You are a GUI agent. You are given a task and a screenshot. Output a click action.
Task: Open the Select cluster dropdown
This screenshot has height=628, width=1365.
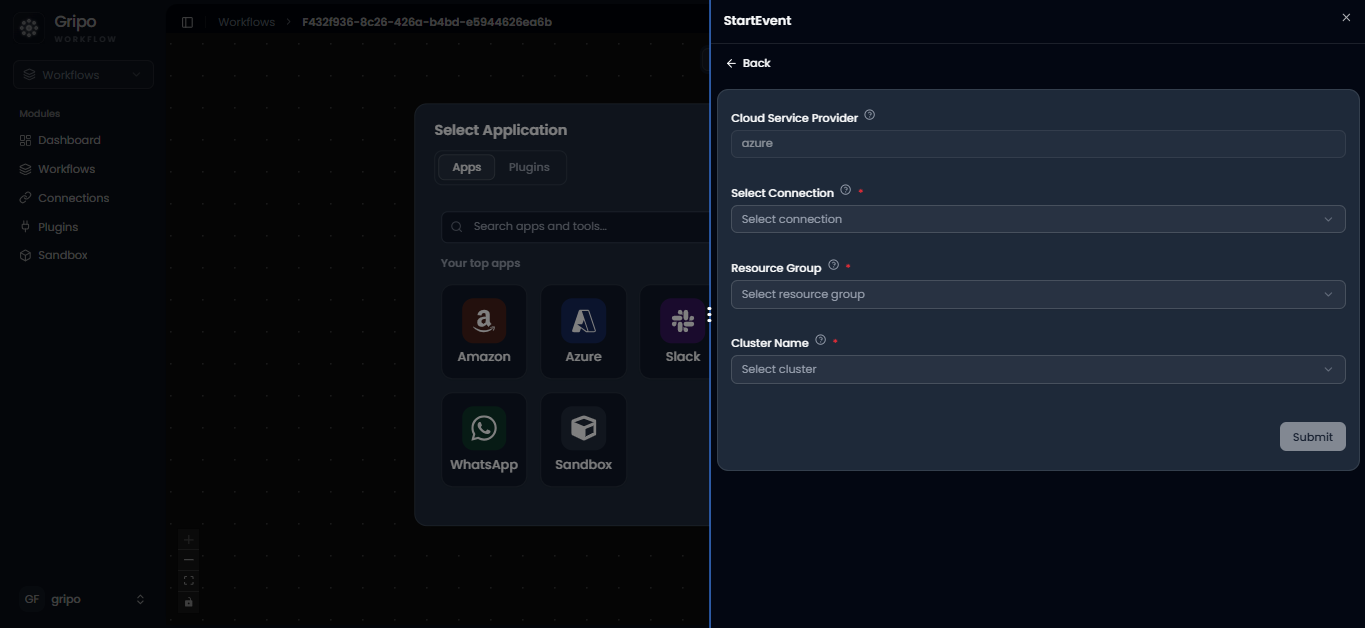tap(1038, 369)
